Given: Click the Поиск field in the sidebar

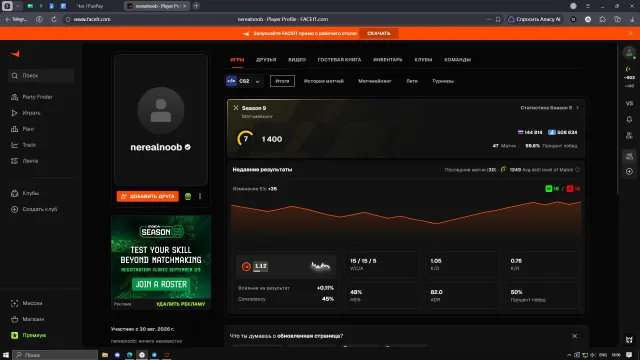Looking at the screenshot, I should pos(41,76).
